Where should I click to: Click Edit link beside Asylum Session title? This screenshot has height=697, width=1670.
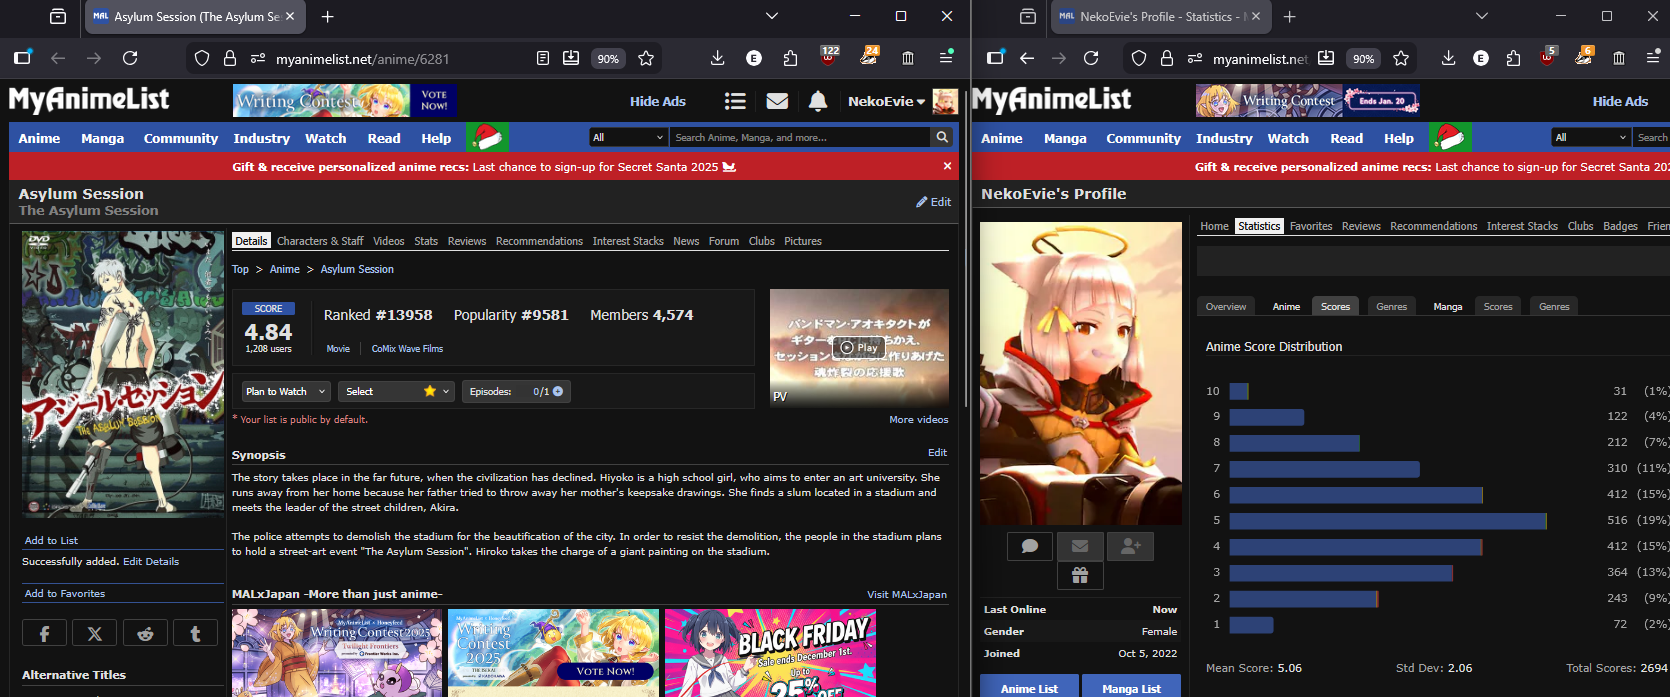934,202
